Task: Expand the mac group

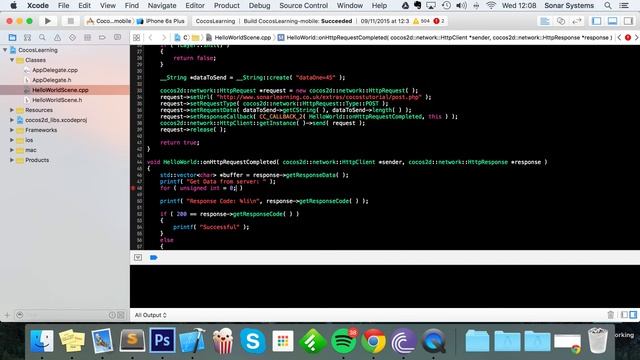Action: 12,150
